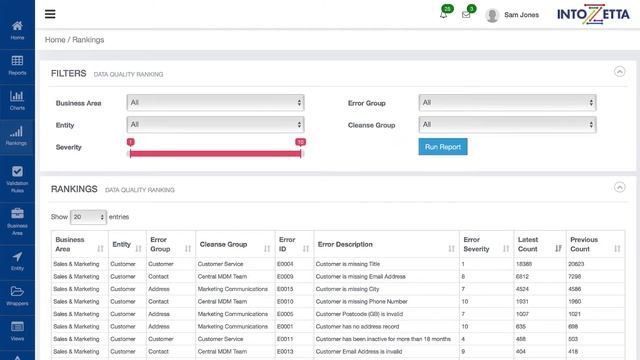This screenshot has width=640, height=360.
Task: Open the Entity filter dropdown
Action: coord(216,124)
